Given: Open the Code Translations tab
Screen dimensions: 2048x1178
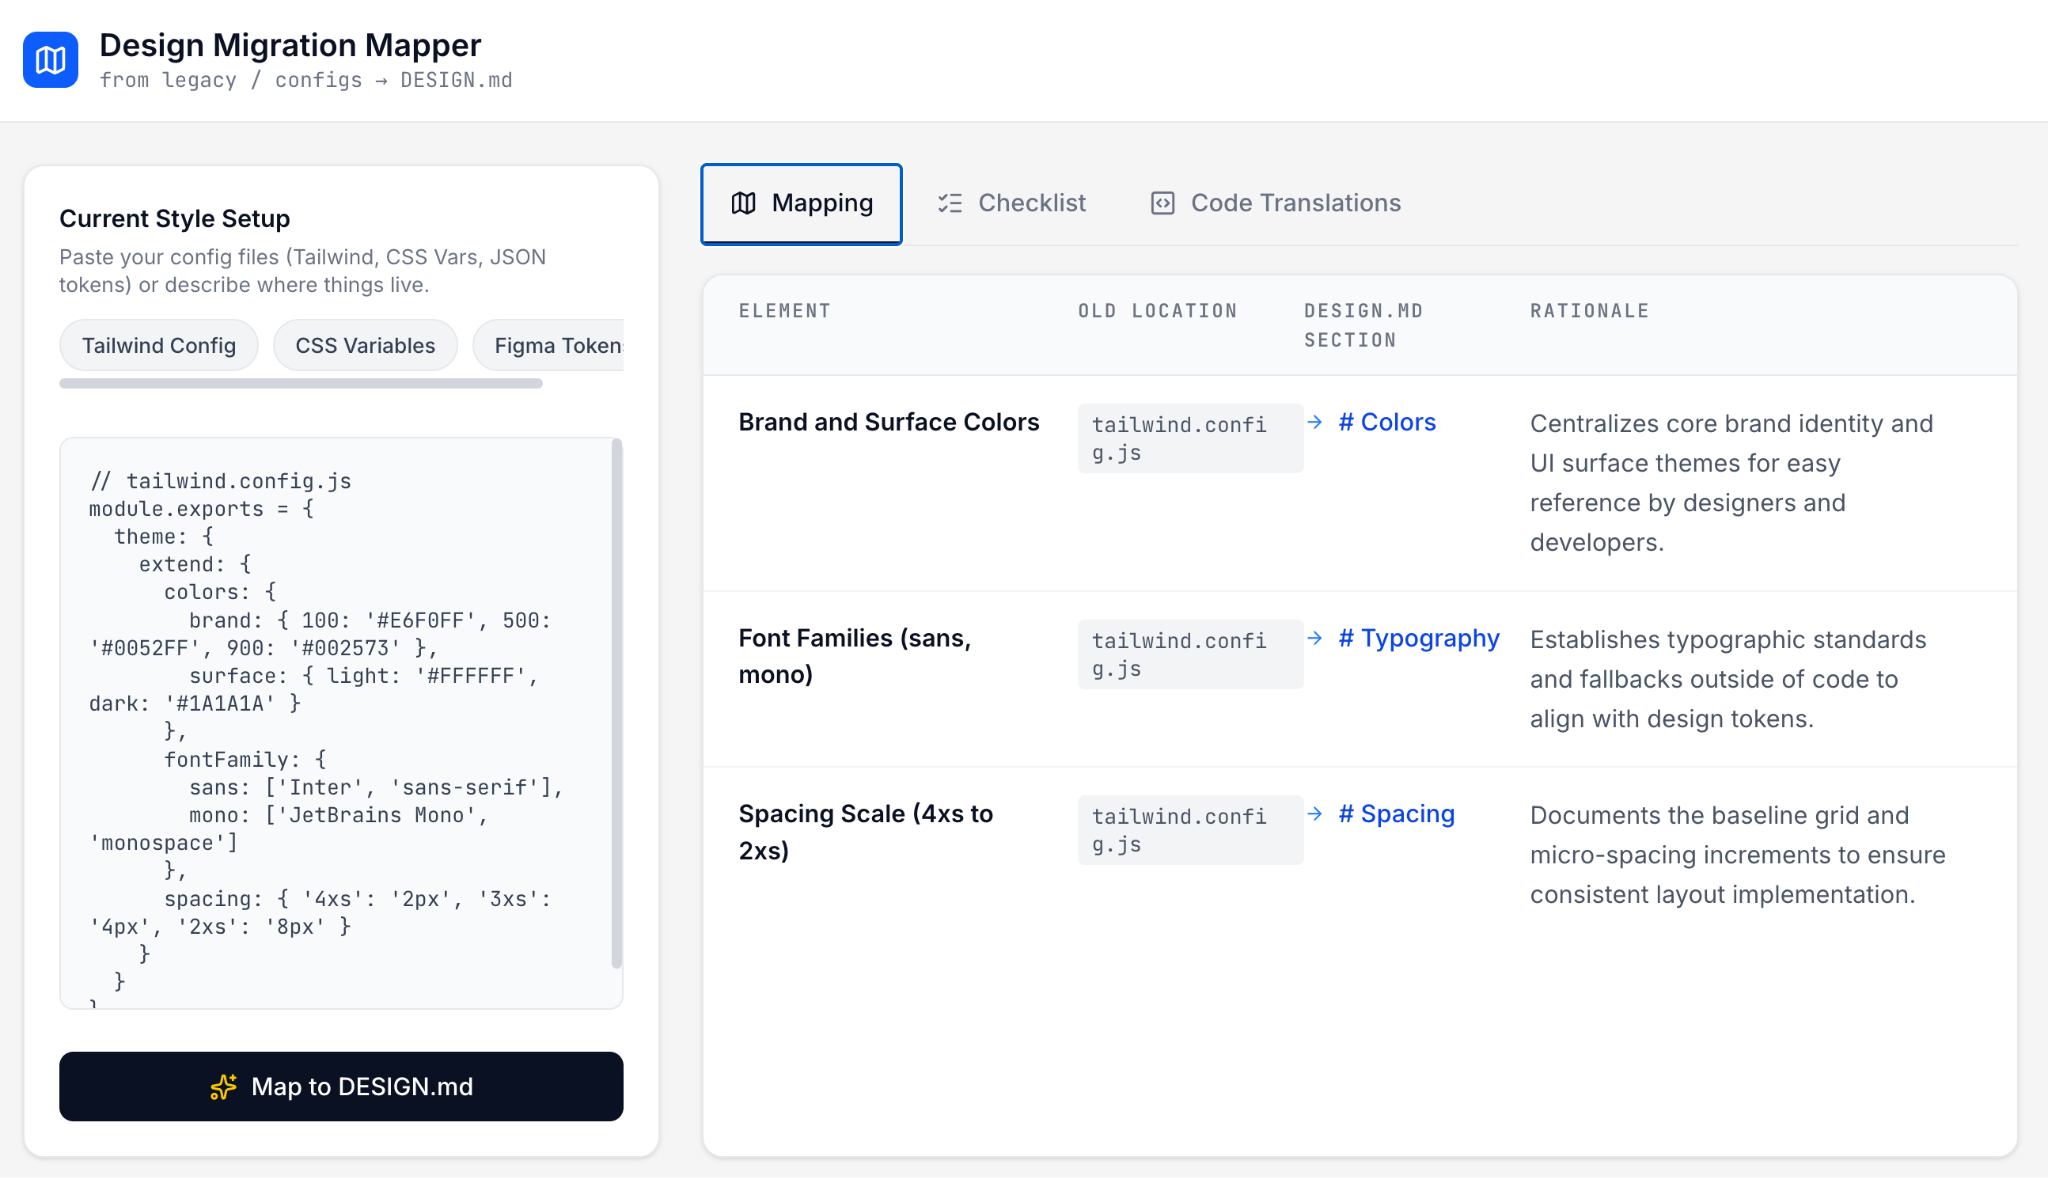Looking at the screenshot, I should click(1275, 204).
